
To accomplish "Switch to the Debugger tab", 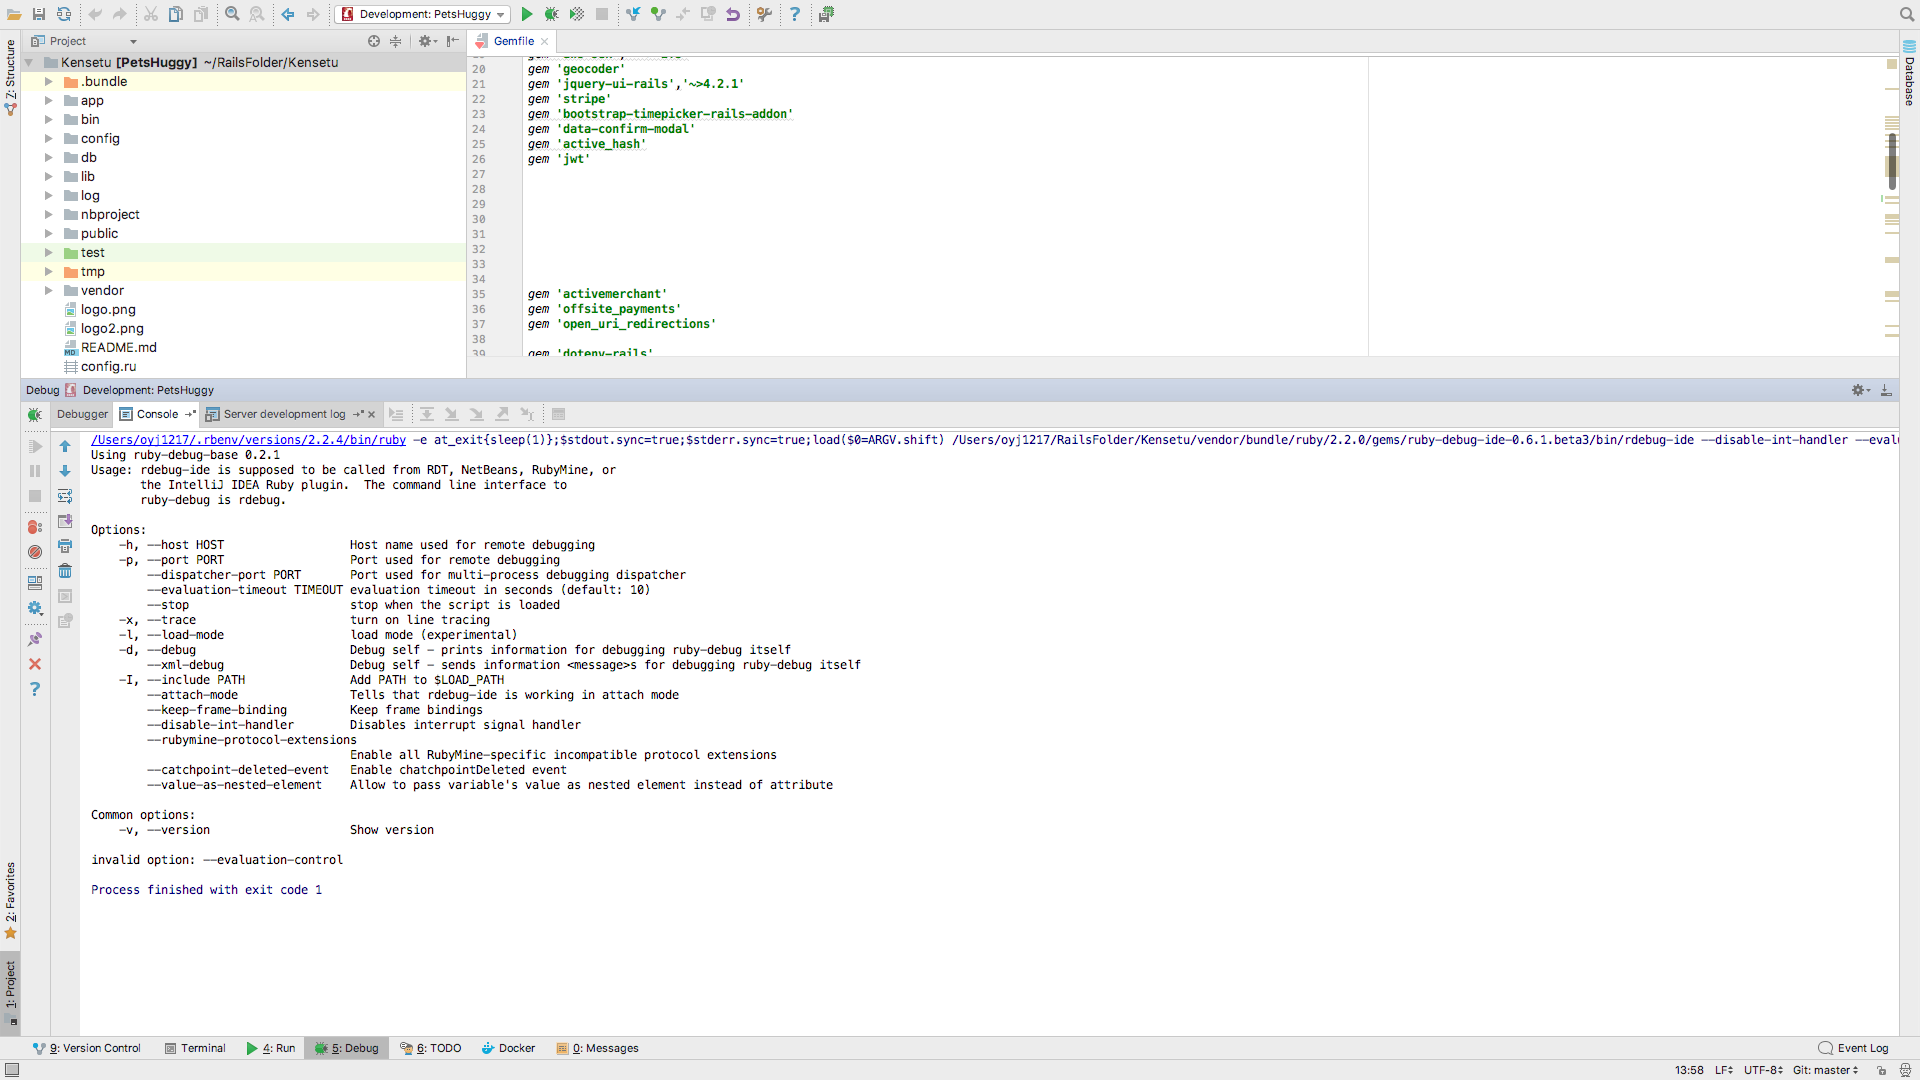I will (82, 414).
